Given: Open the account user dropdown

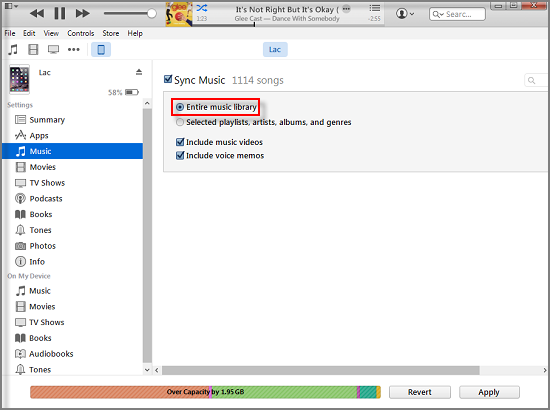Looking at the screenshot, I should [405, 14].
